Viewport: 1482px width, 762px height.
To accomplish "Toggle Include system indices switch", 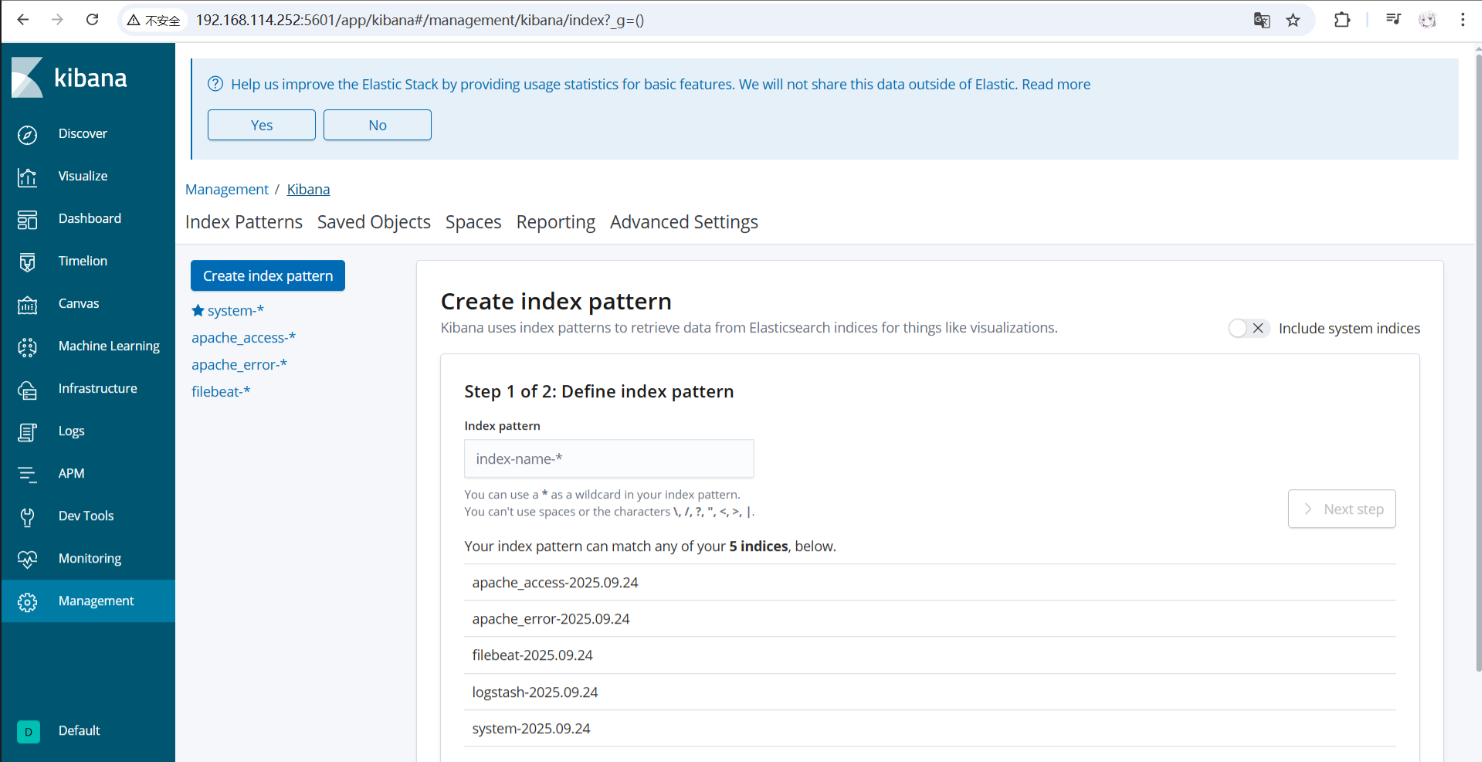I will point(1249,328).
